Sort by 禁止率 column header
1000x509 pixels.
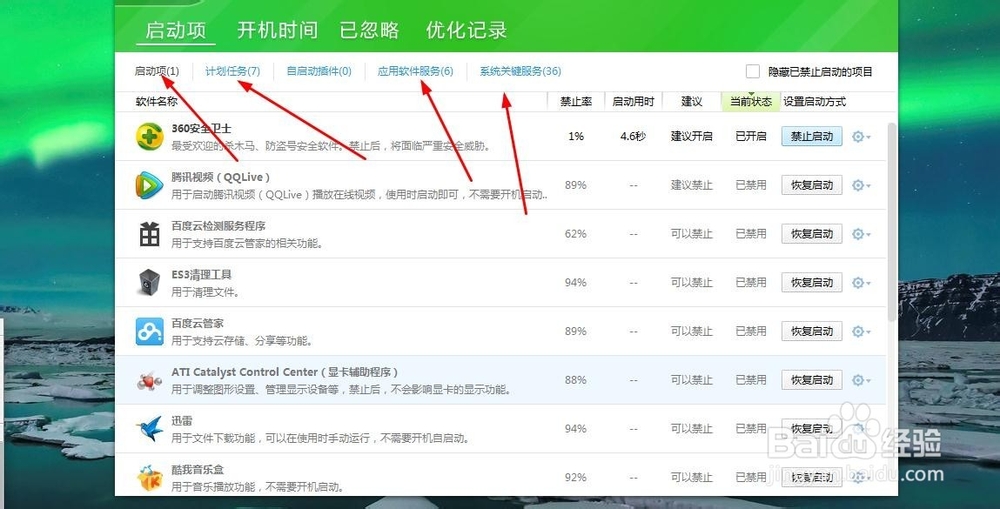576,101
